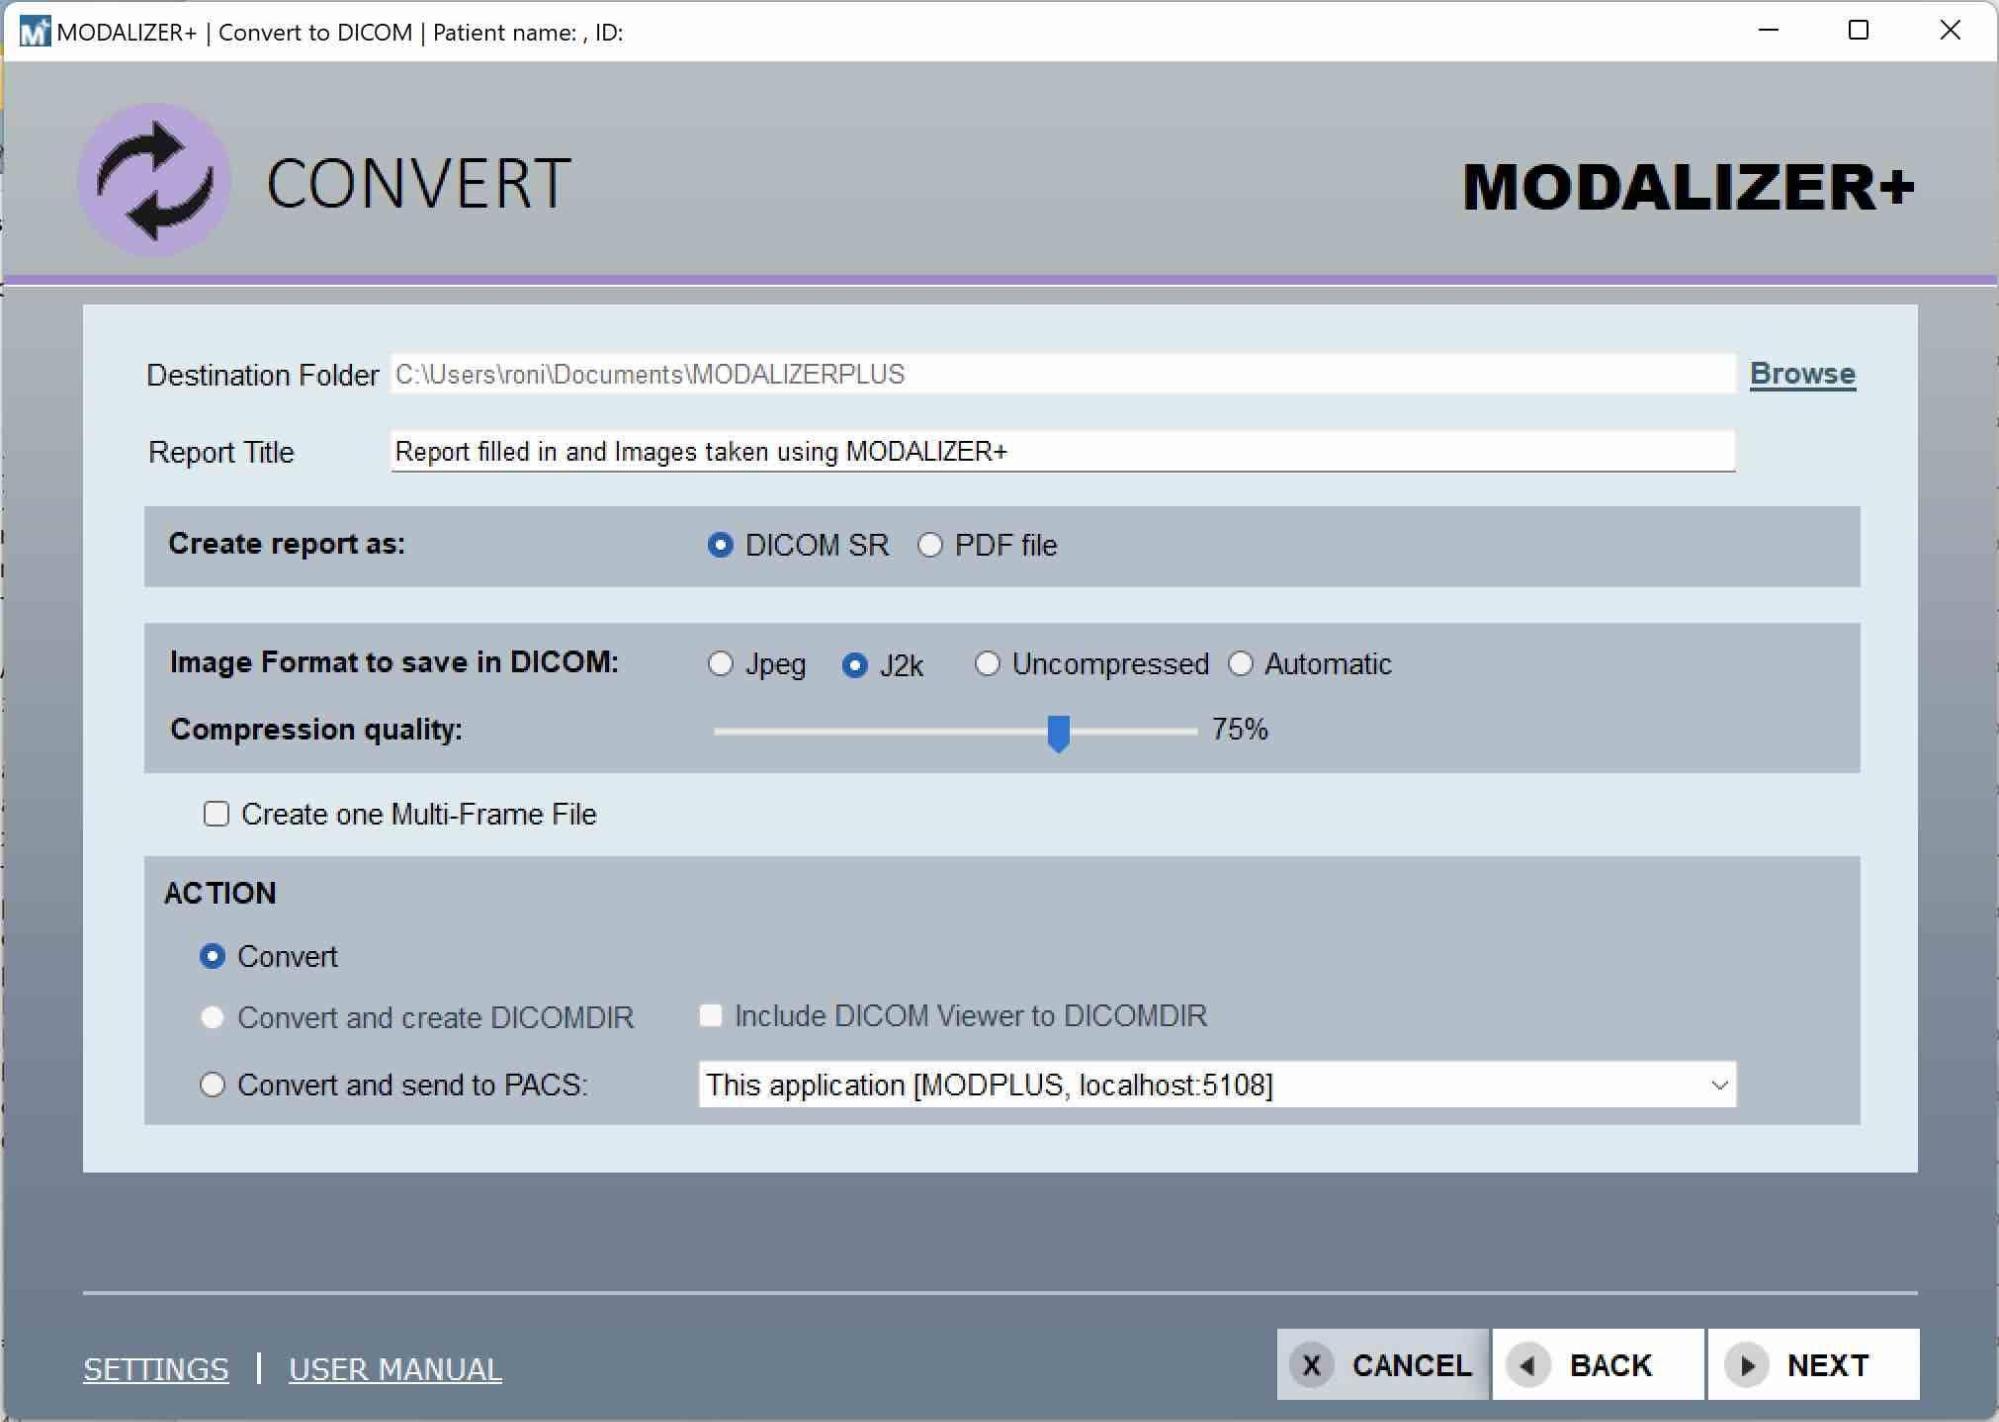Maximize the Convert to DICOM window

[1858, 31]
